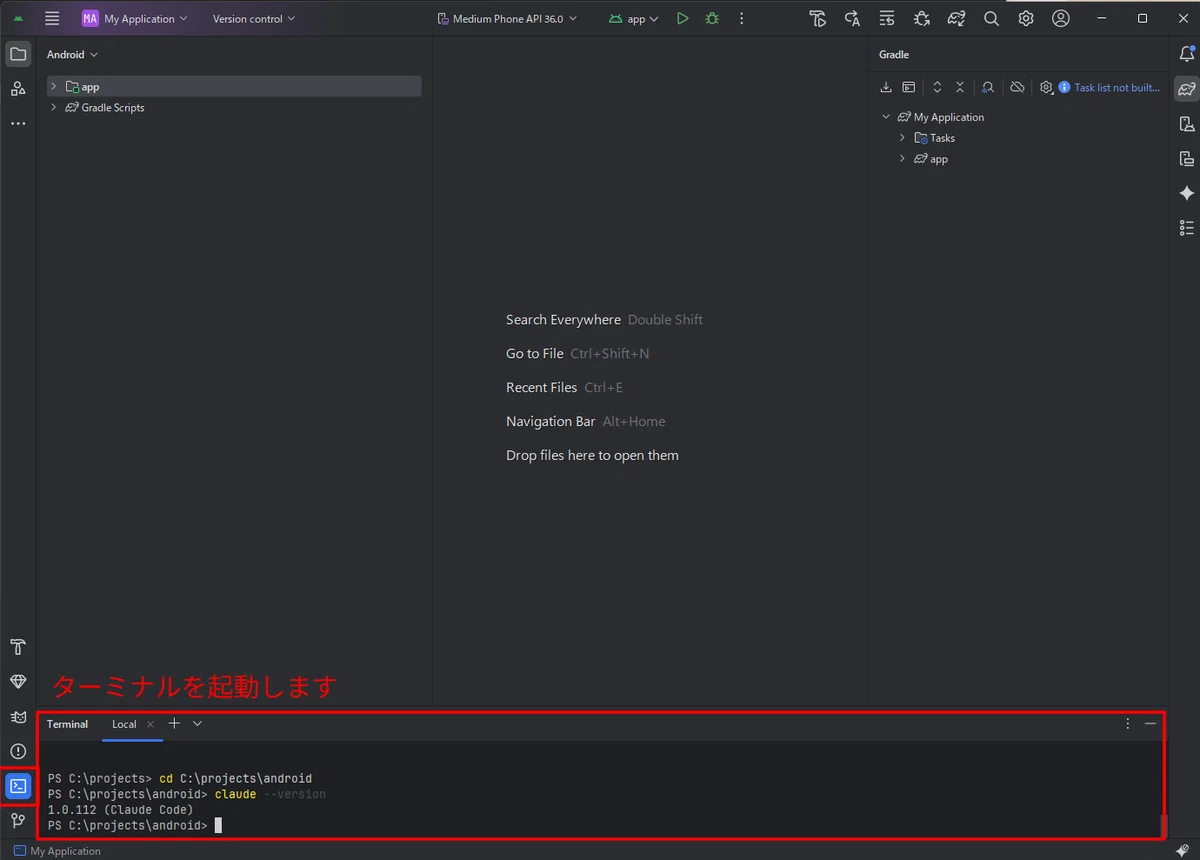
Task: Add a new terminal tab
Action: pyautogui.click(x=174, y=723)
